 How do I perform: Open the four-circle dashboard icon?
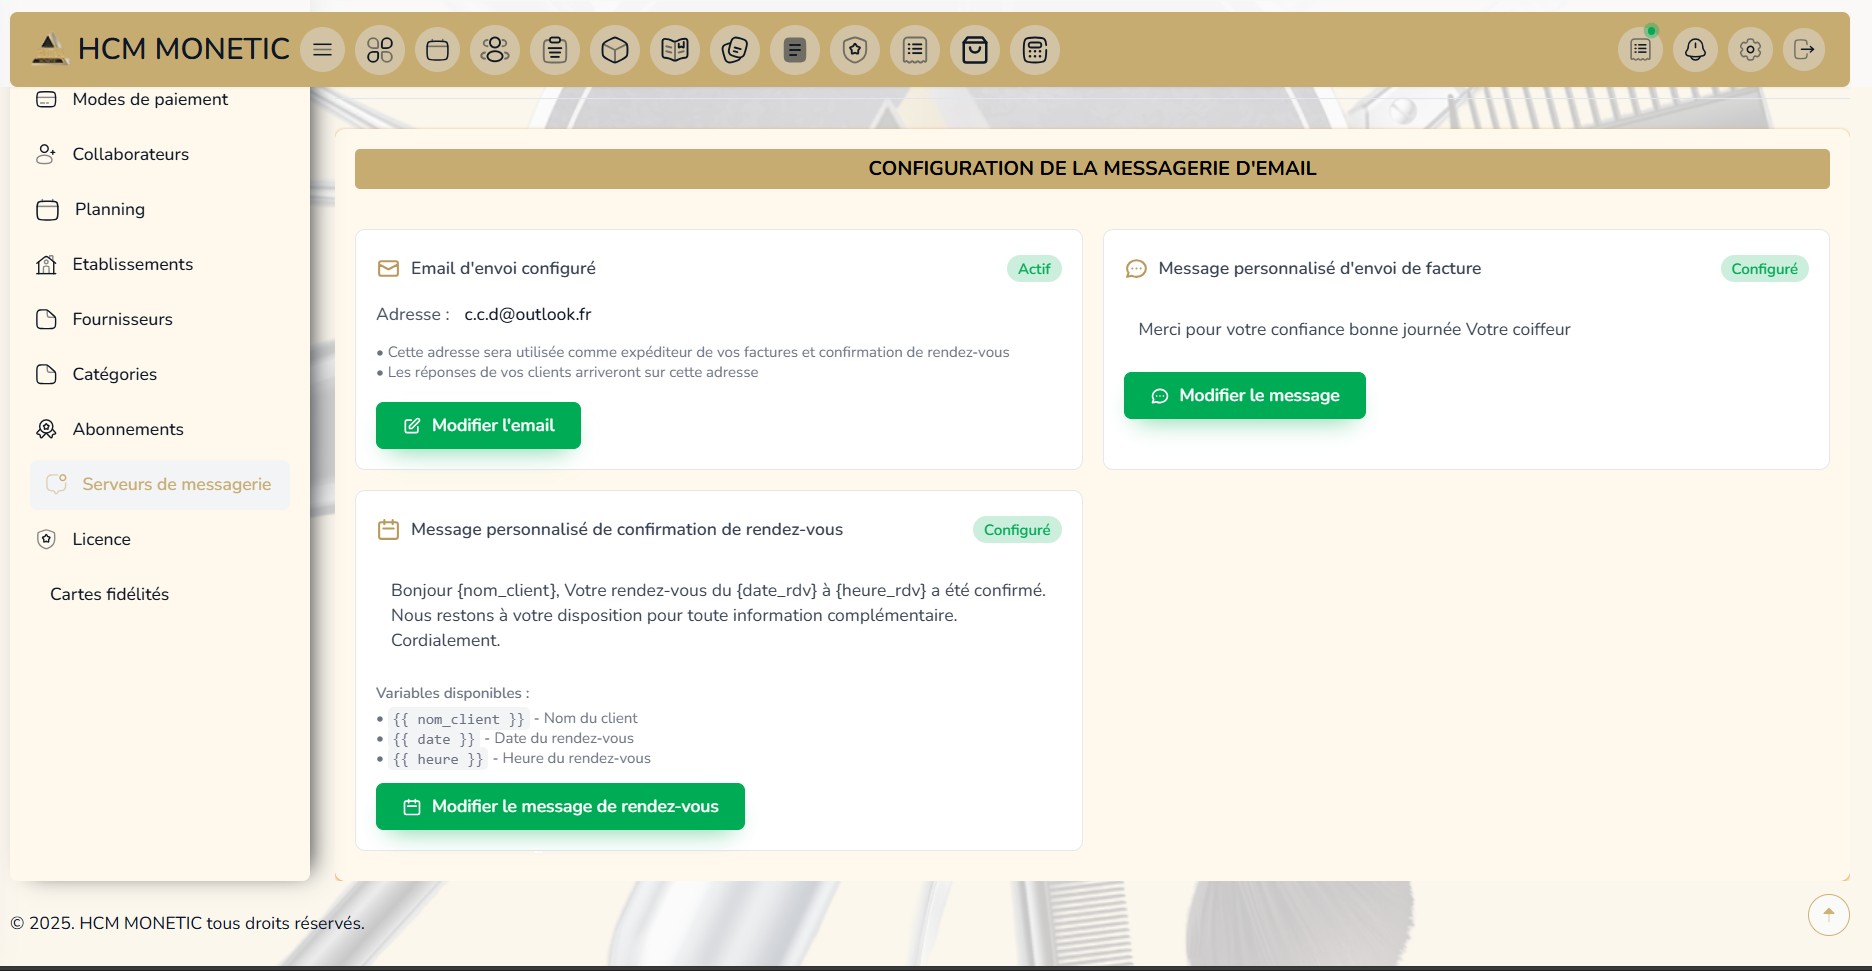click(x=380, y=50)
